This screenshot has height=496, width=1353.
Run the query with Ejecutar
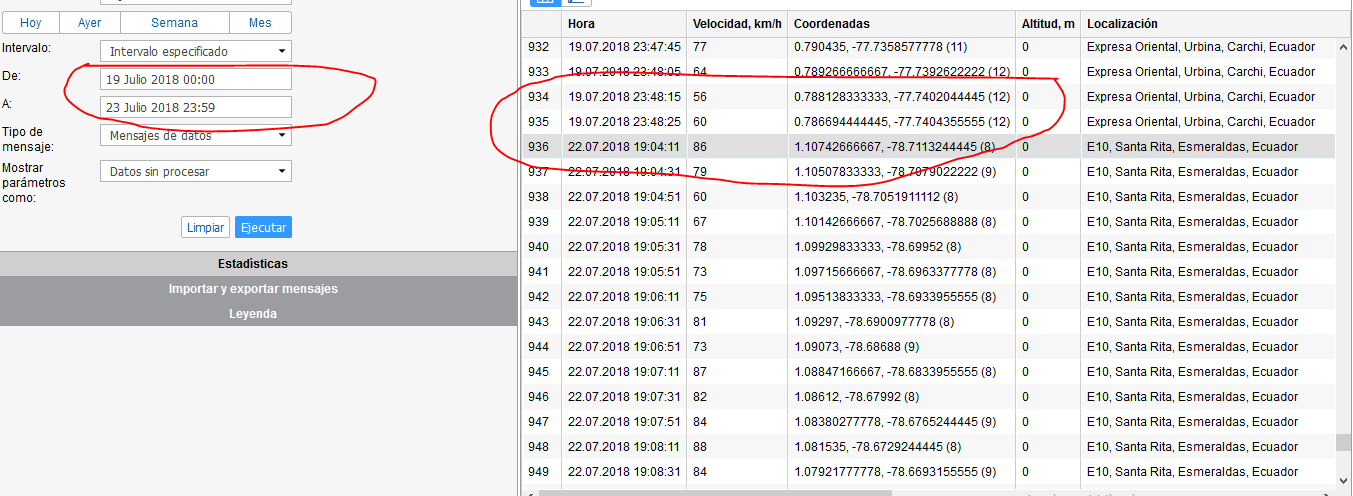(263, 228)
